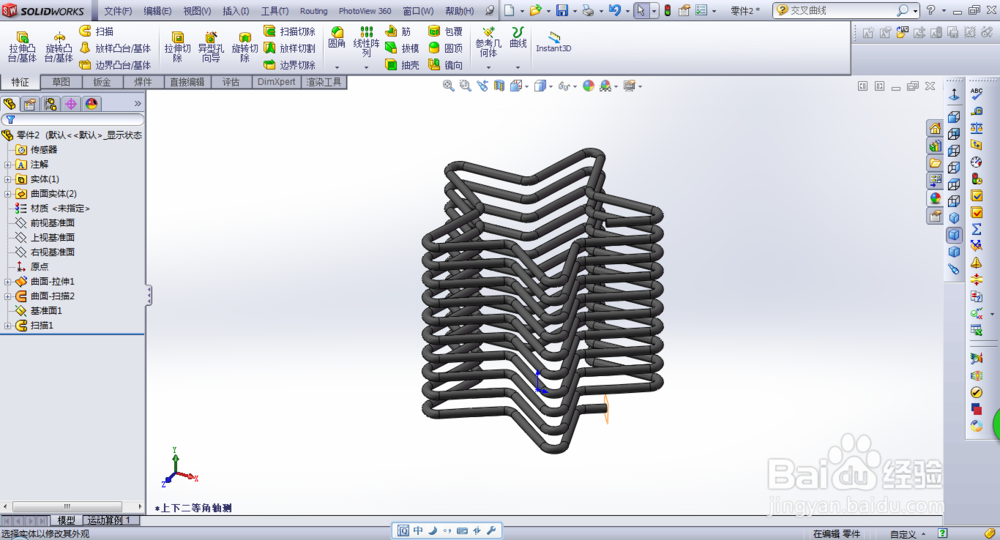Click the 曲线 curves tool
The image size is (1000, 540).
(518, 38)
